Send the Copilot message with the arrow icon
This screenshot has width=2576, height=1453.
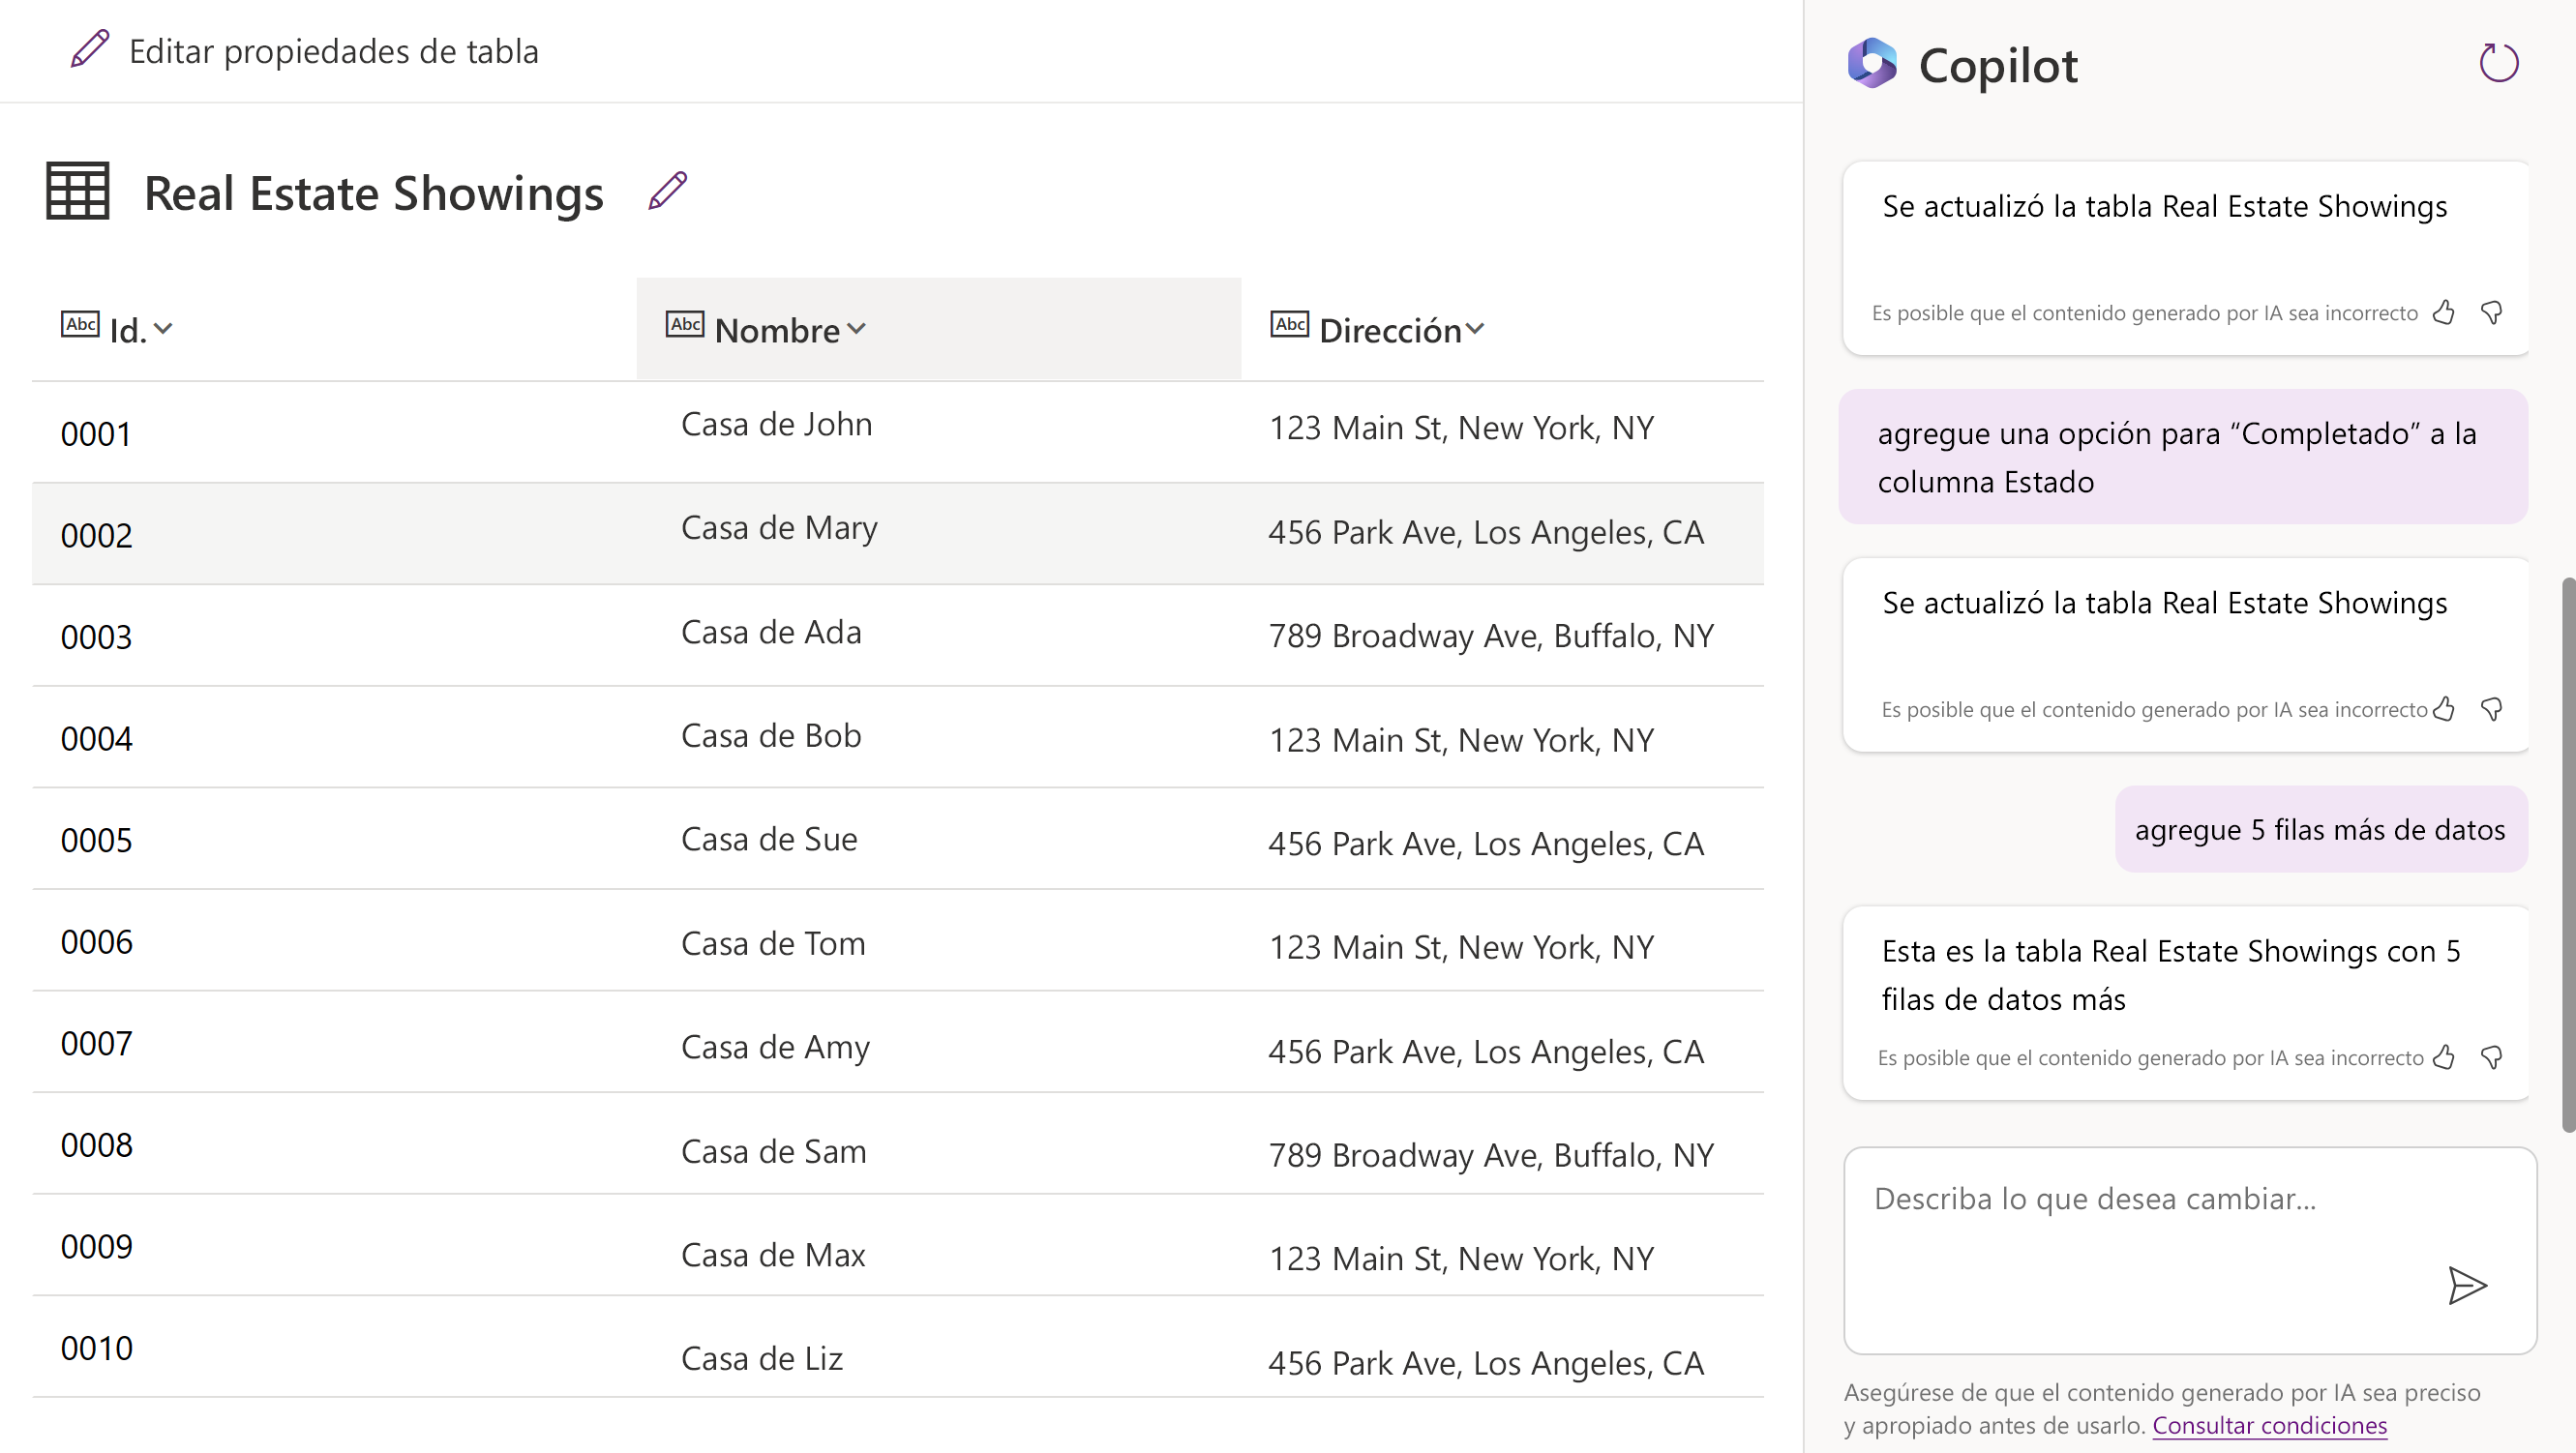[2467, 1286]
